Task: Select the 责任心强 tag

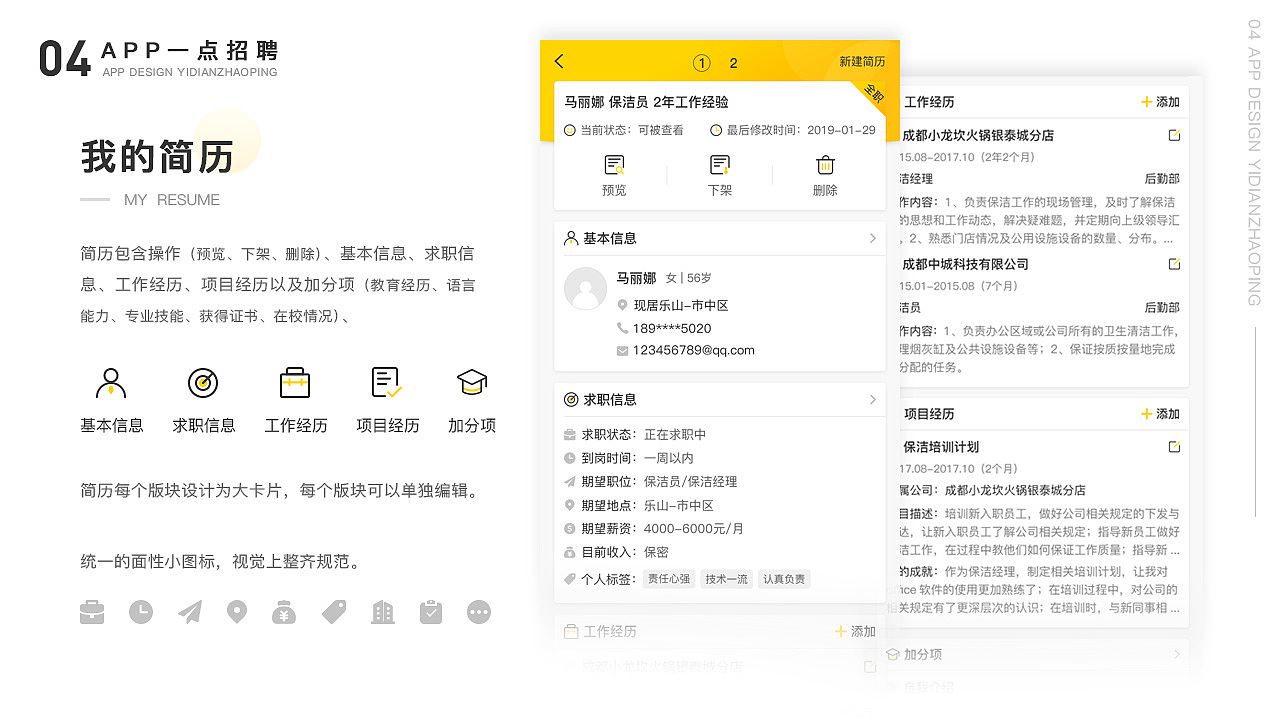Action: click(x=669, y=579)
